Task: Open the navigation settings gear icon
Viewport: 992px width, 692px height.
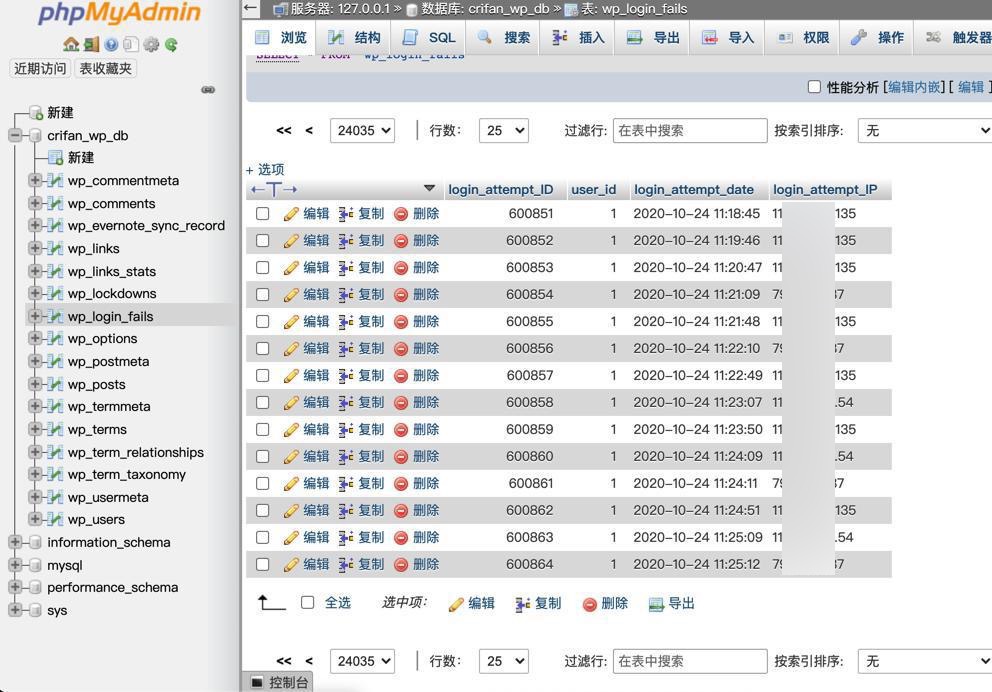Action: (x=151, y=44)
